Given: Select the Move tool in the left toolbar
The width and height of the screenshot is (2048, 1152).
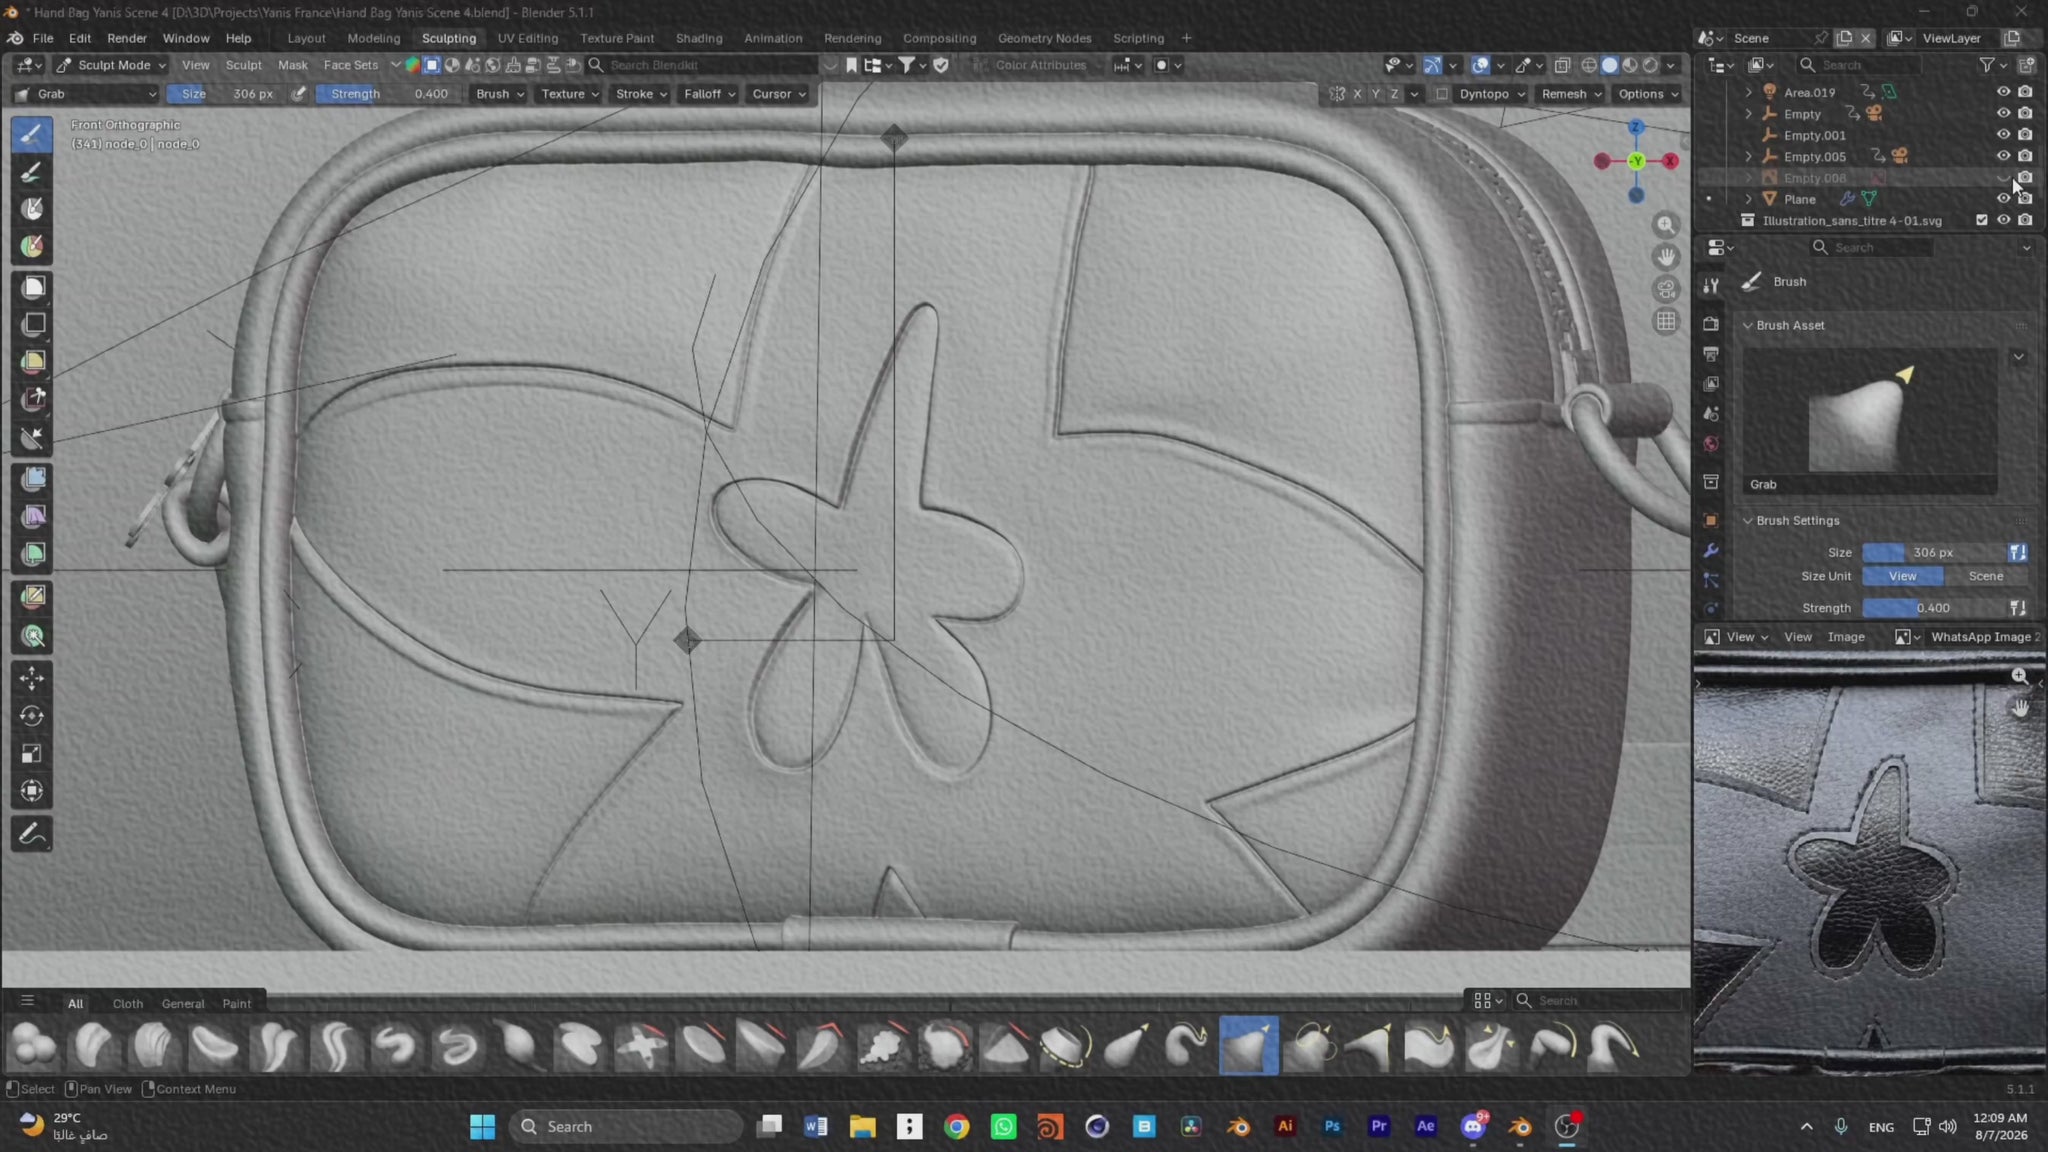Looking at the screenshot, I should (32, 678).
